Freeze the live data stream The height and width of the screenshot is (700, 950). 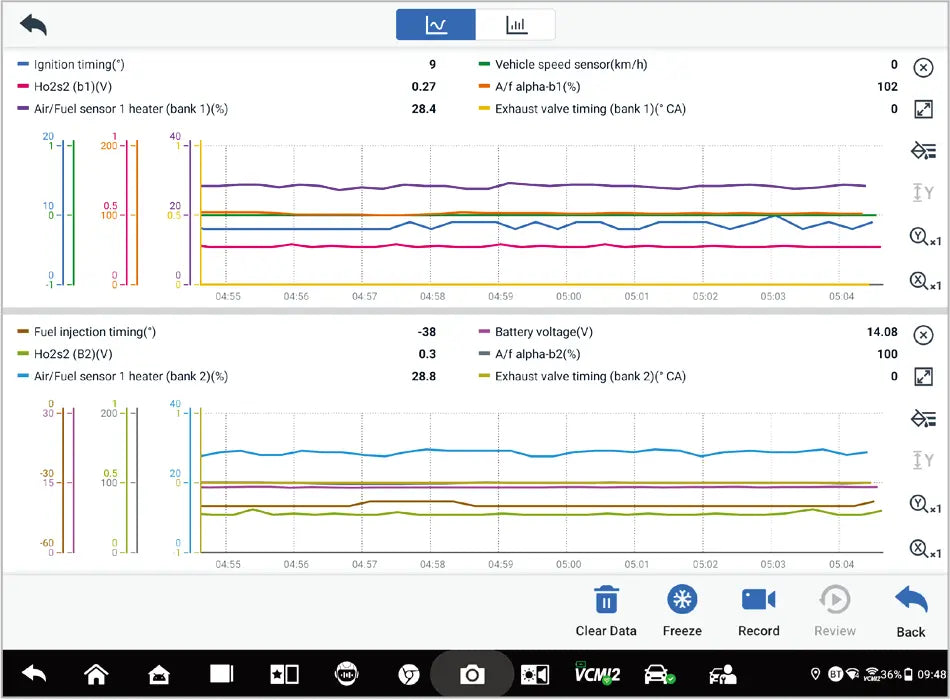coord(682,610)
